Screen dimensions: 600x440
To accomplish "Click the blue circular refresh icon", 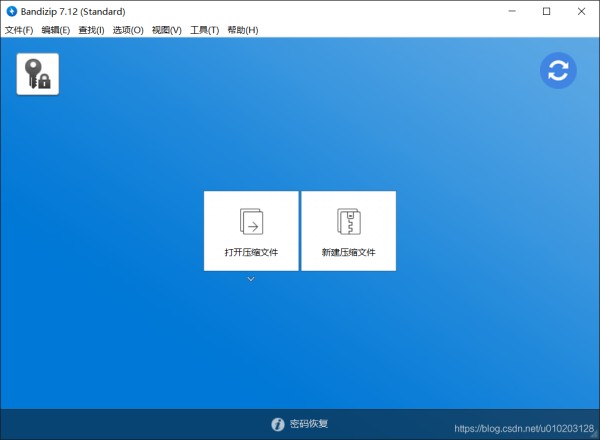I will coord(558,71).
